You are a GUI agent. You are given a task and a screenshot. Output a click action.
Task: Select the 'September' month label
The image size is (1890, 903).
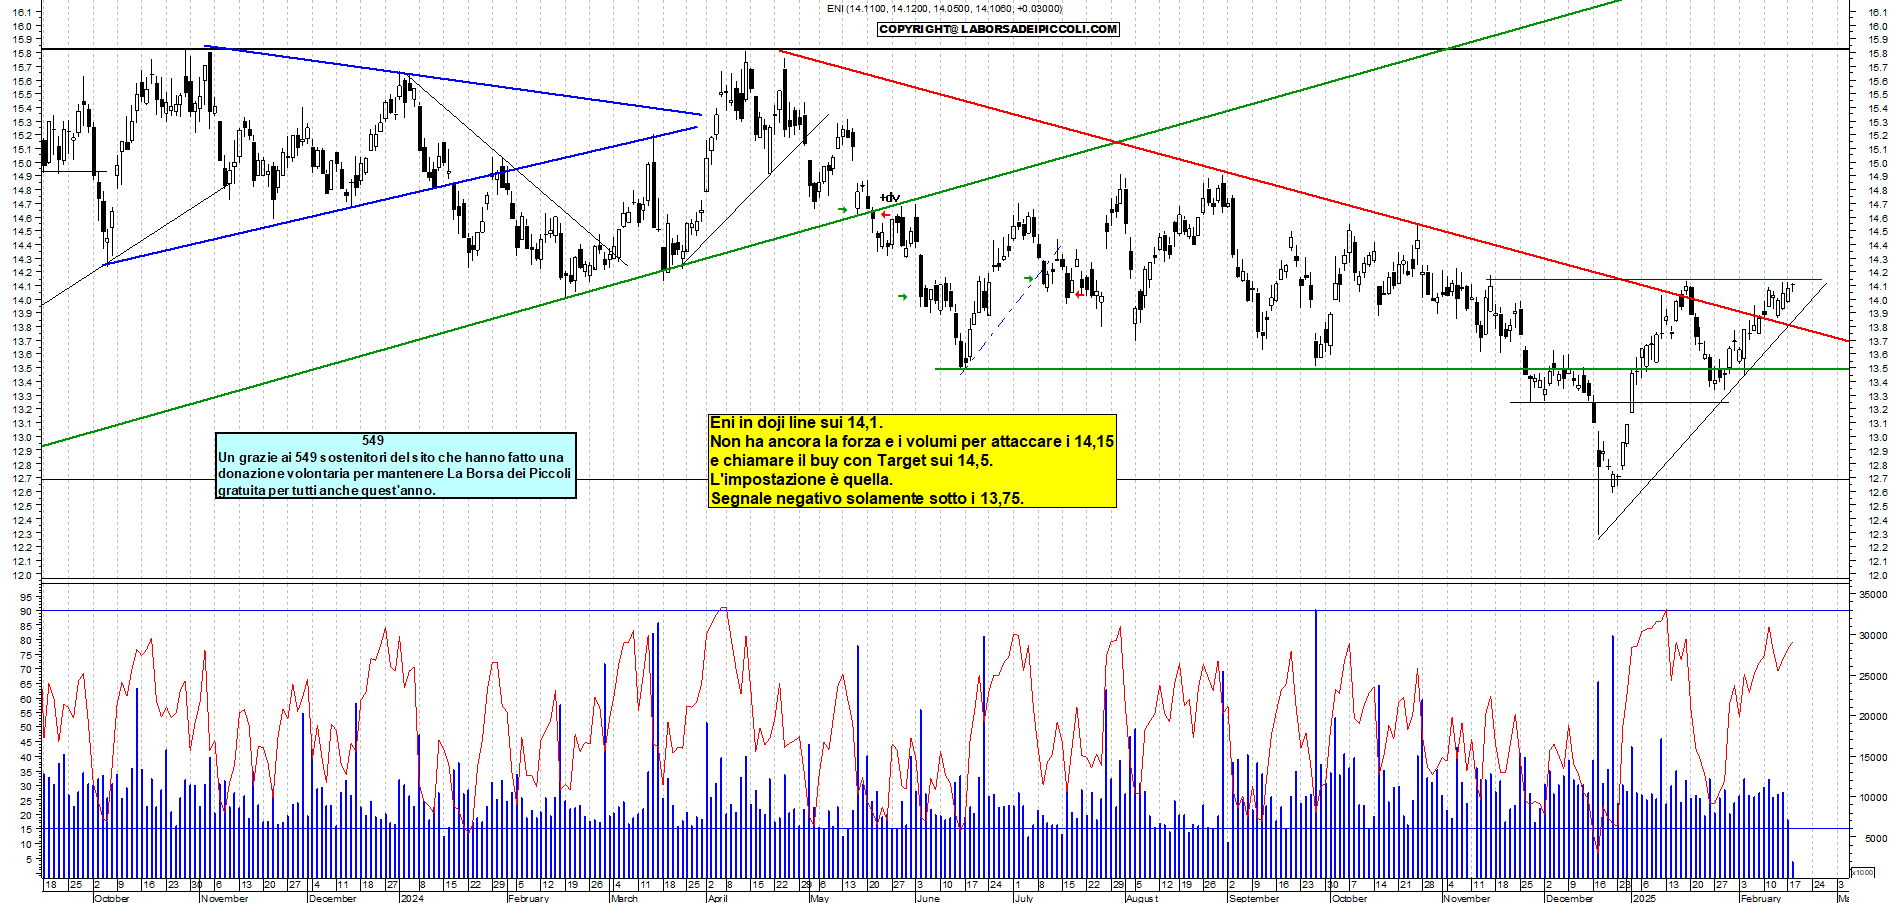(1254, 898)
